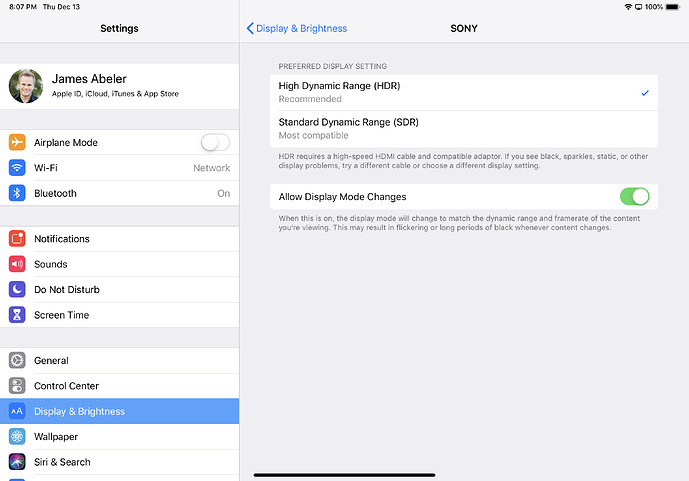Open Sounds settings
This screenshot has width=689, height=481.
pos(120,264)
